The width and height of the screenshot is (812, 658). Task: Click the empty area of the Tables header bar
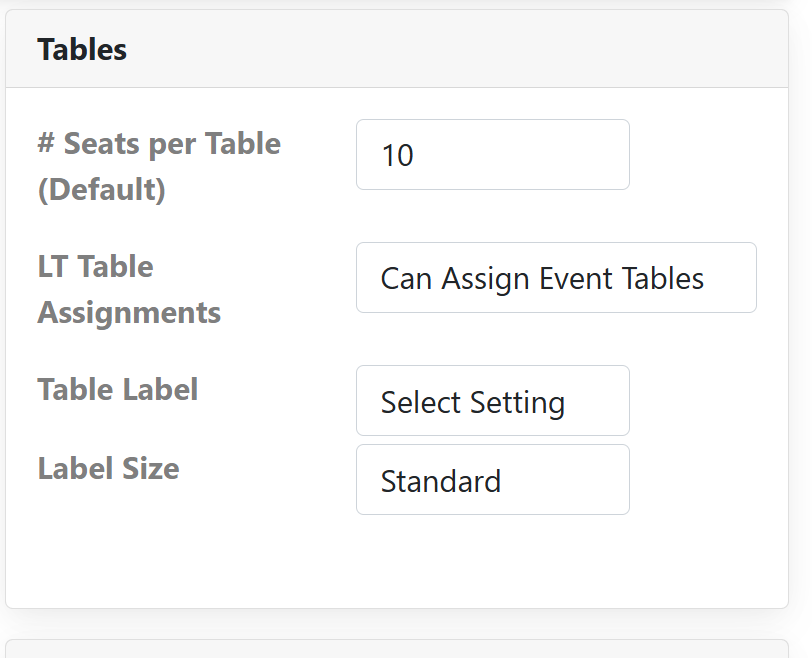pyautogui.click(x=450, y=49)
